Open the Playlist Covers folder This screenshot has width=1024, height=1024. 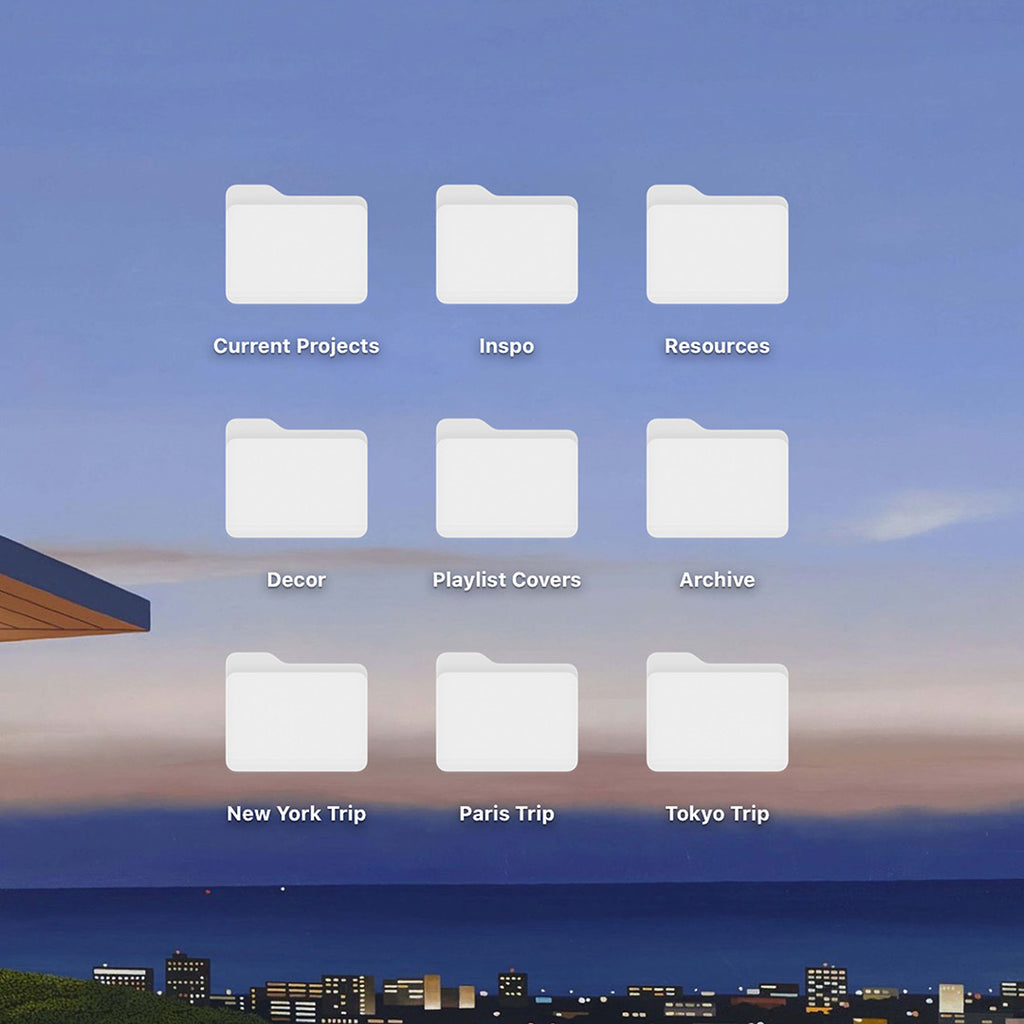point(506,482)
